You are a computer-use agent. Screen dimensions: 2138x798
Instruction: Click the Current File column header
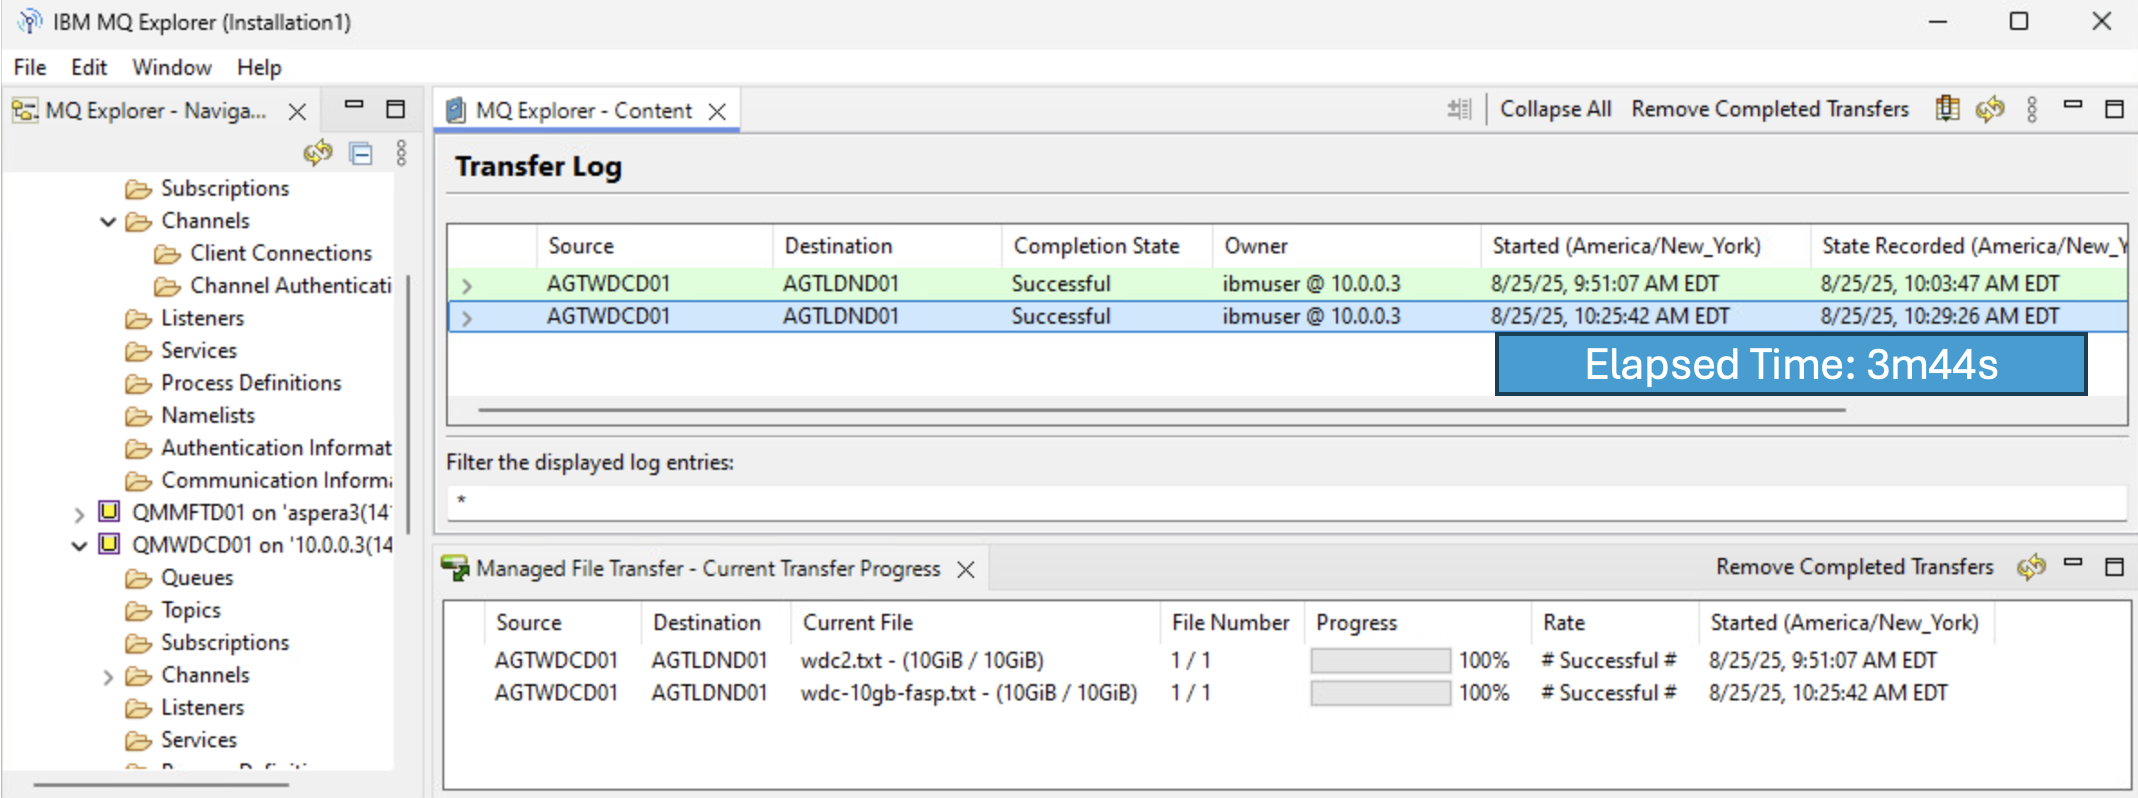[975, 622]
